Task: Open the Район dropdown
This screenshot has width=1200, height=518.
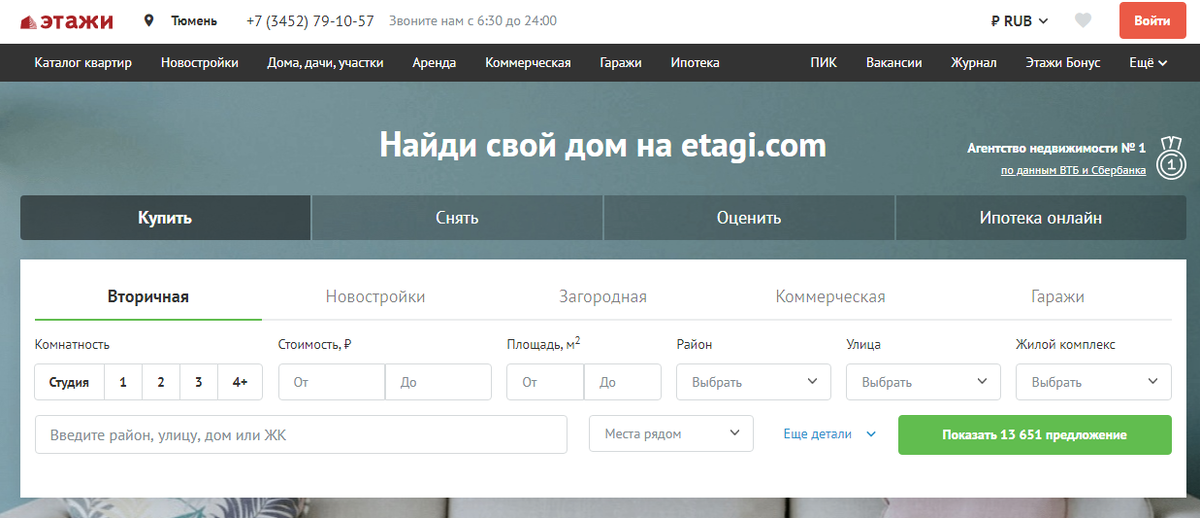Action: [x=754, y=382]
